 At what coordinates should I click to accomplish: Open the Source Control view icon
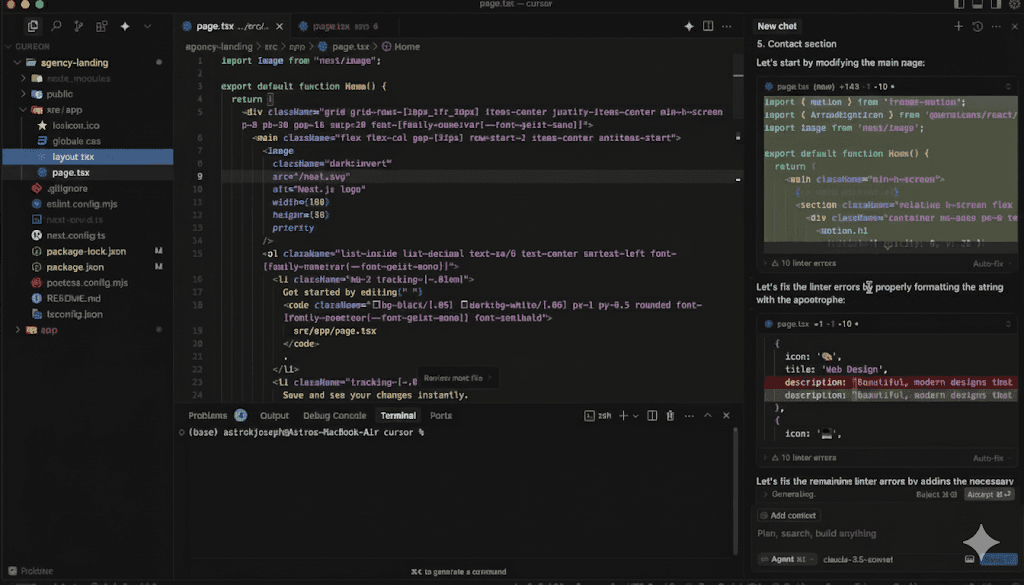click(78, 26)
